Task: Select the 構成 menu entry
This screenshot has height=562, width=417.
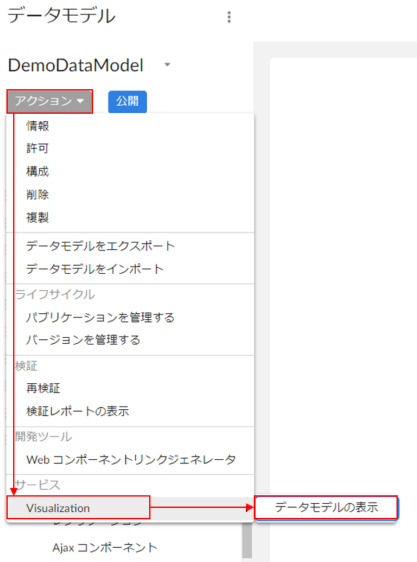Action: pyautogui.click(x=37, y=171)
